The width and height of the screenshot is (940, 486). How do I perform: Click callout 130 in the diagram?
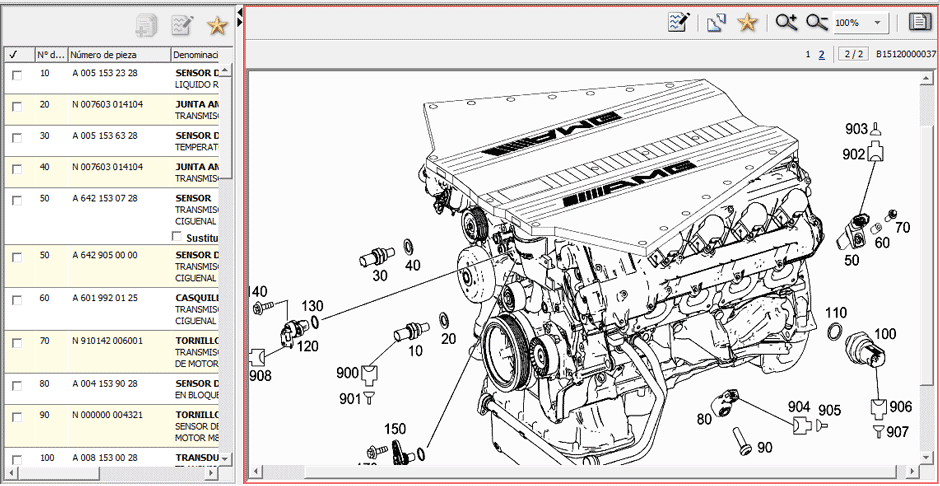pyautogui.click(x=312, y=306)
